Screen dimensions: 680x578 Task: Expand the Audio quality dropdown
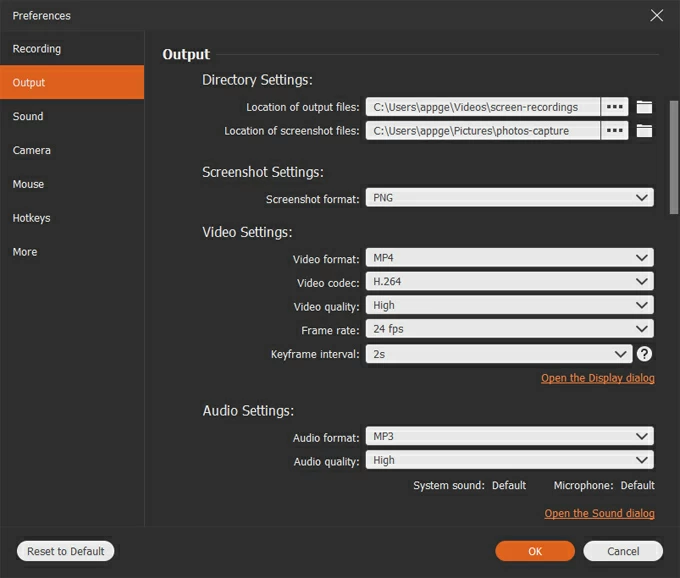click(x=509, y=460)
